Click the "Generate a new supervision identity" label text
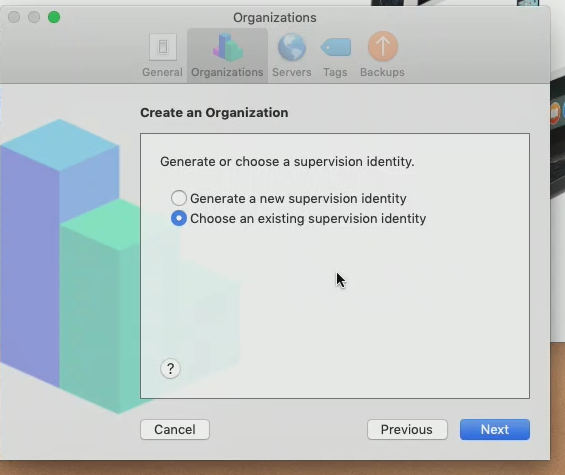This screenshot has width=565, height=475. click(298, 199)
